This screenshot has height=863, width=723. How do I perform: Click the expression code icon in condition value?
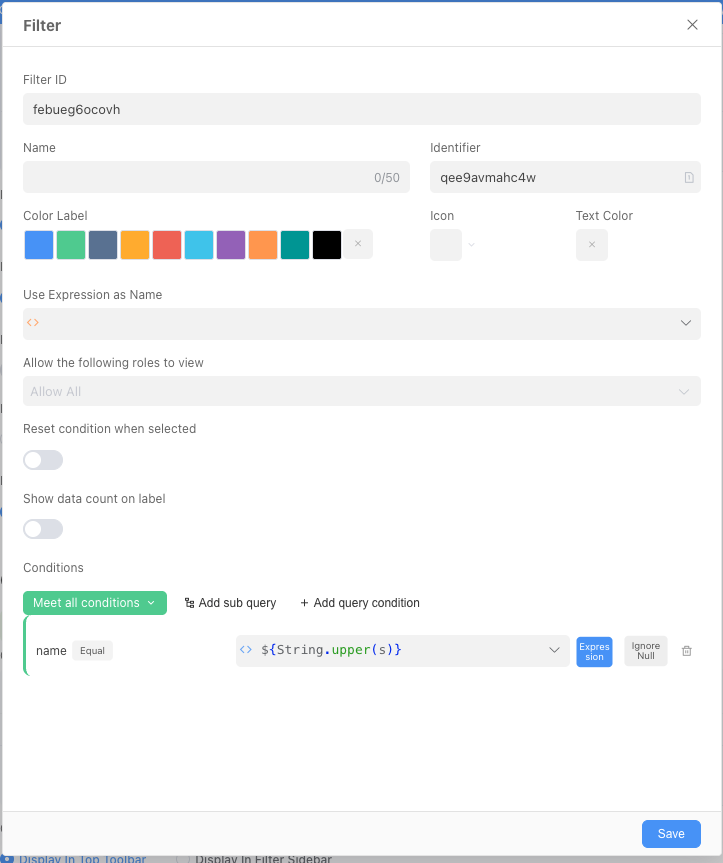click(x=246, y=650)
